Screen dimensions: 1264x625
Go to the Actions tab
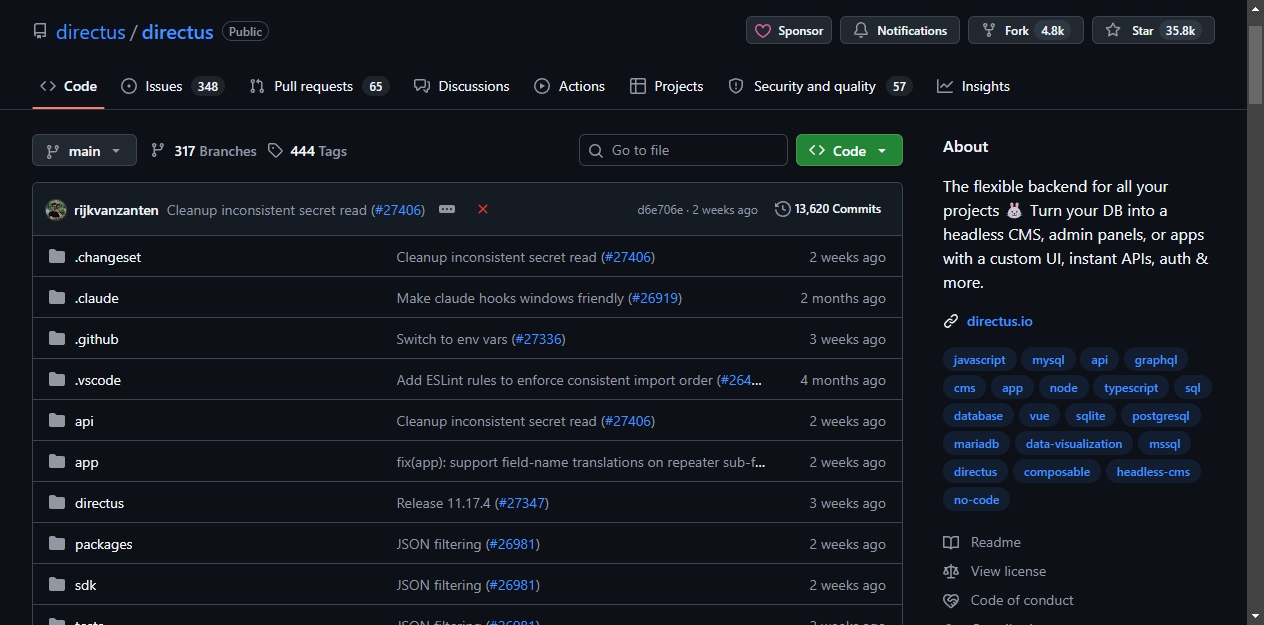pos(569,86)
